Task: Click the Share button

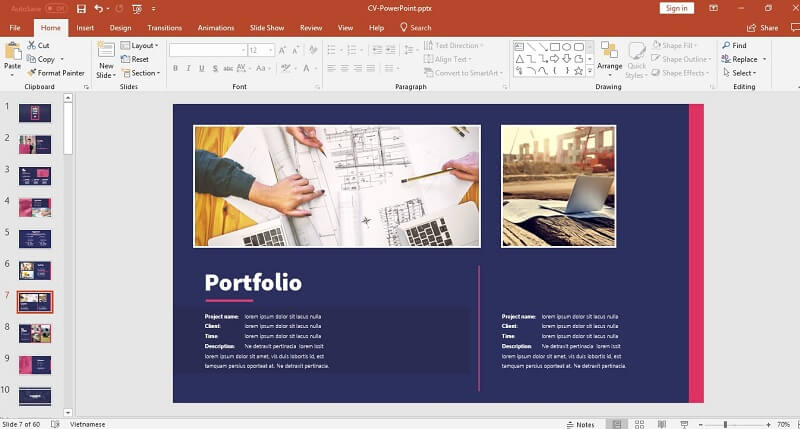Action: [x=763, y=27]
